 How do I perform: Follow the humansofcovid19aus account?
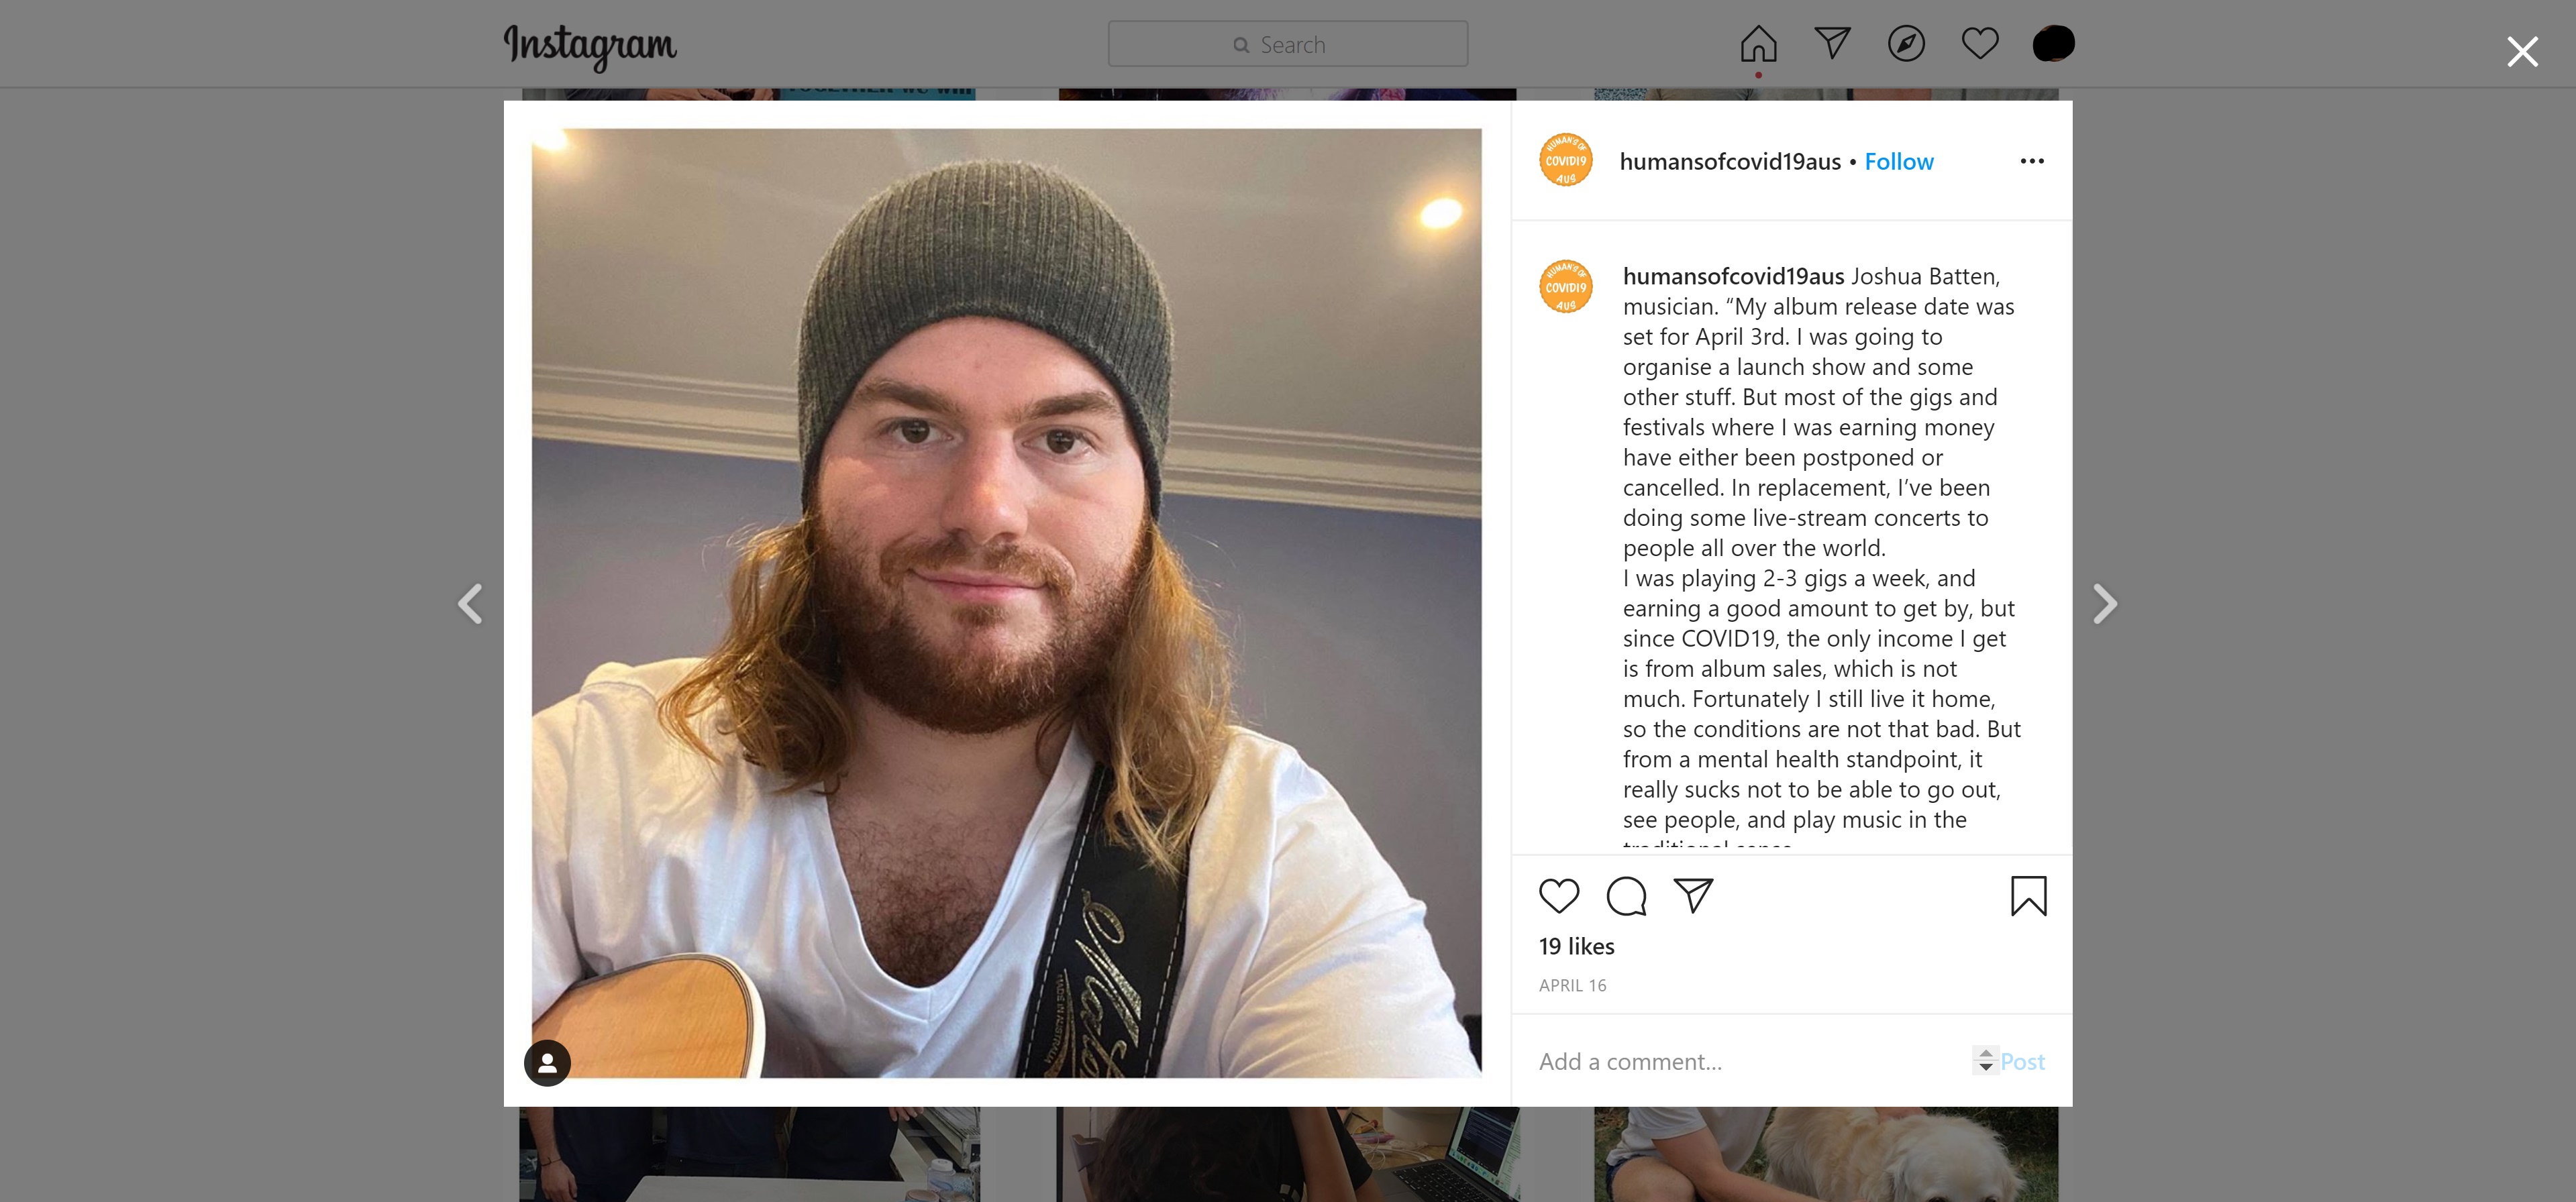coord(1898,161)
